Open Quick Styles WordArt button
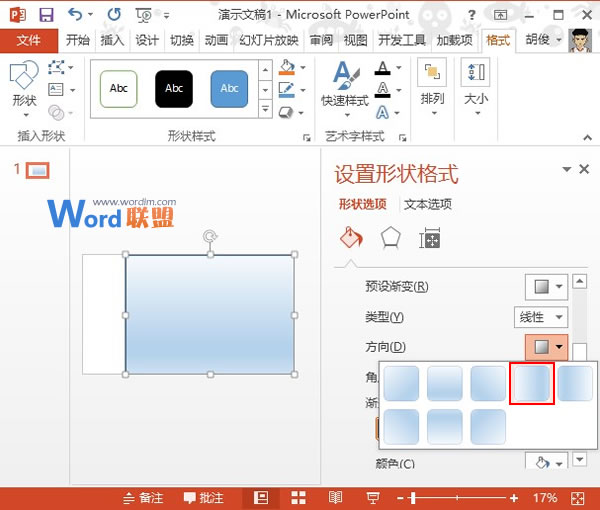The image size is (600, 510). (x=345, y=89)
